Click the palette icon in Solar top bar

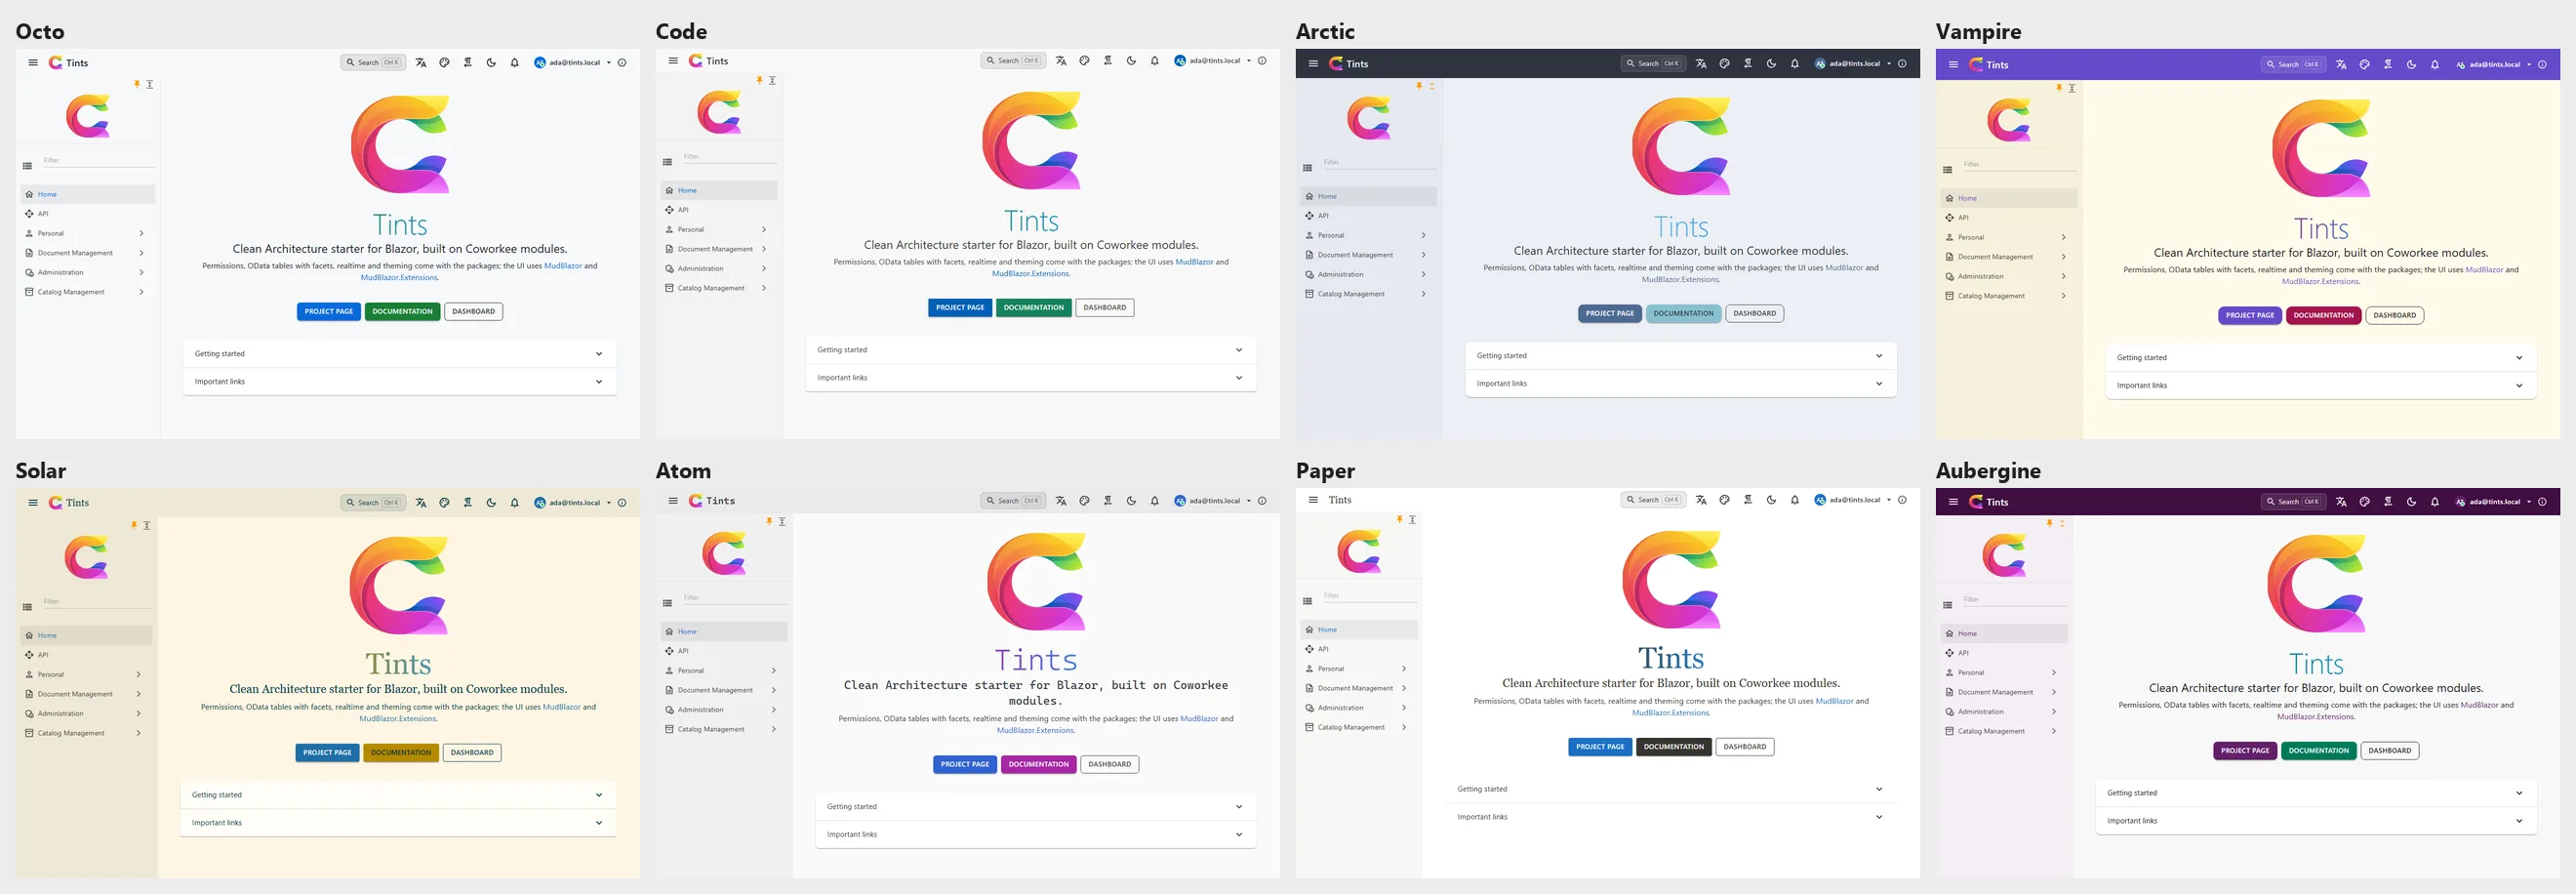point(444,503)
